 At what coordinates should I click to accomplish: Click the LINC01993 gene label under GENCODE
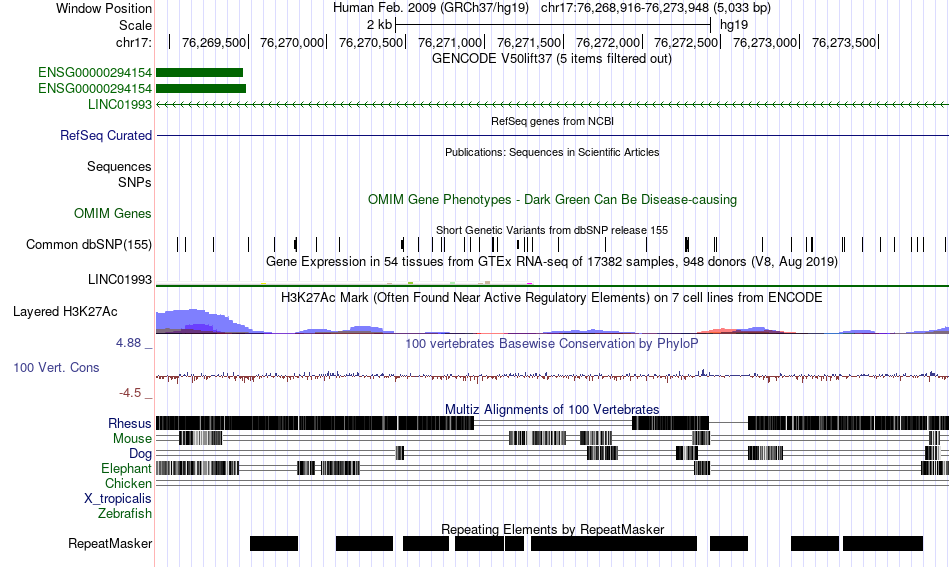[x=119, y=104]
